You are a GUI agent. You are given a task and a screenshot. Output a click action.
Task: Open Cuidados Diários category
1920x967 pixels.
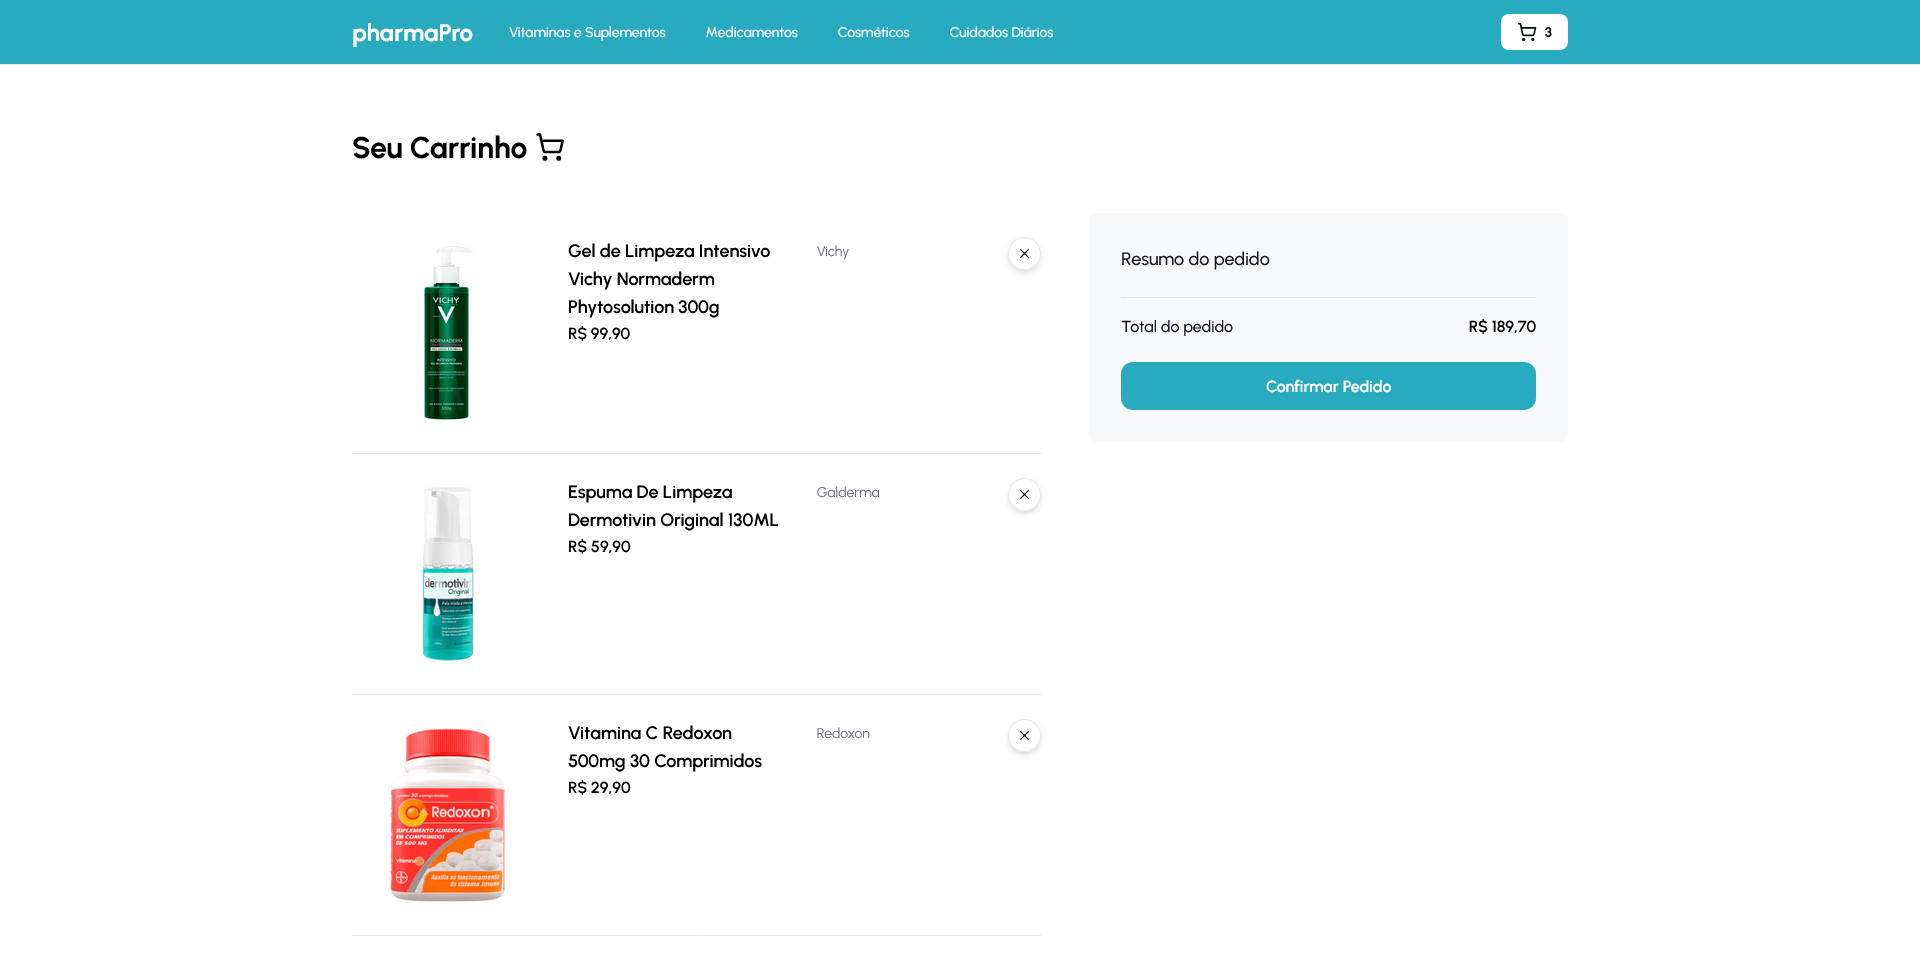coord(1001,32)
